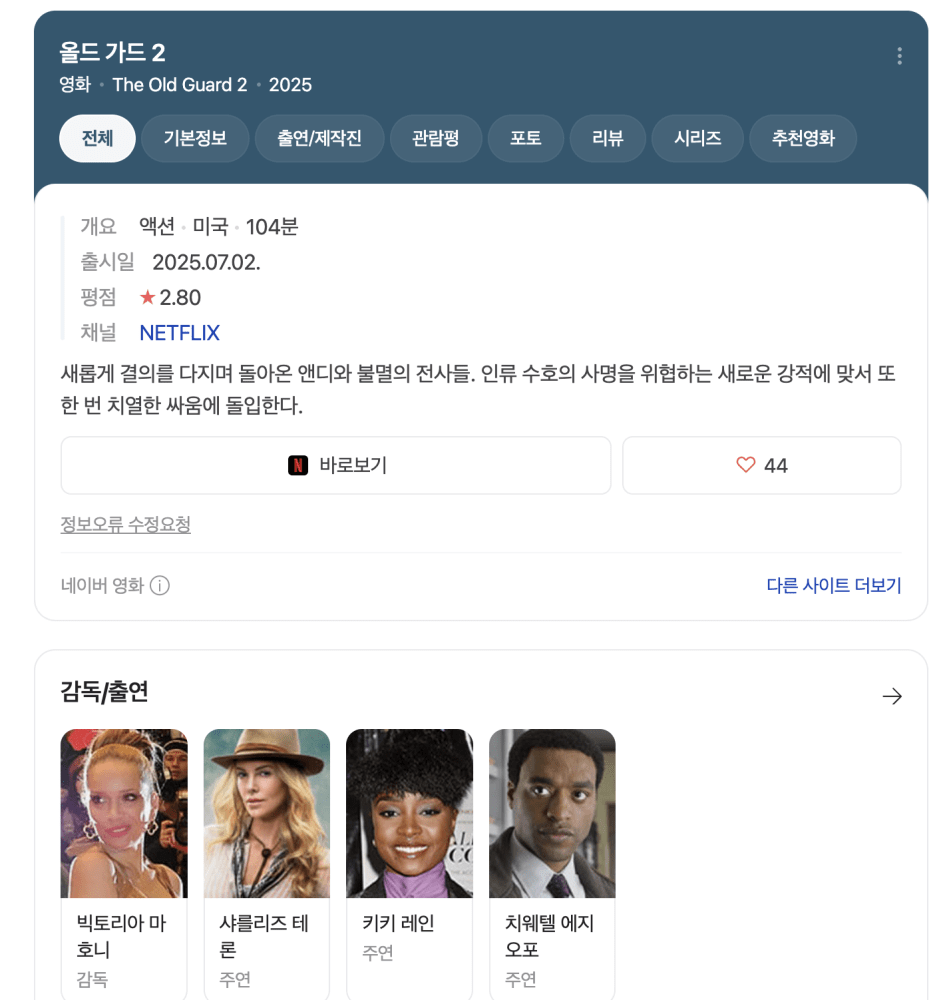Open the 출연/제작진 tab
945x1000 pixels.
click(x=319, y=139)
